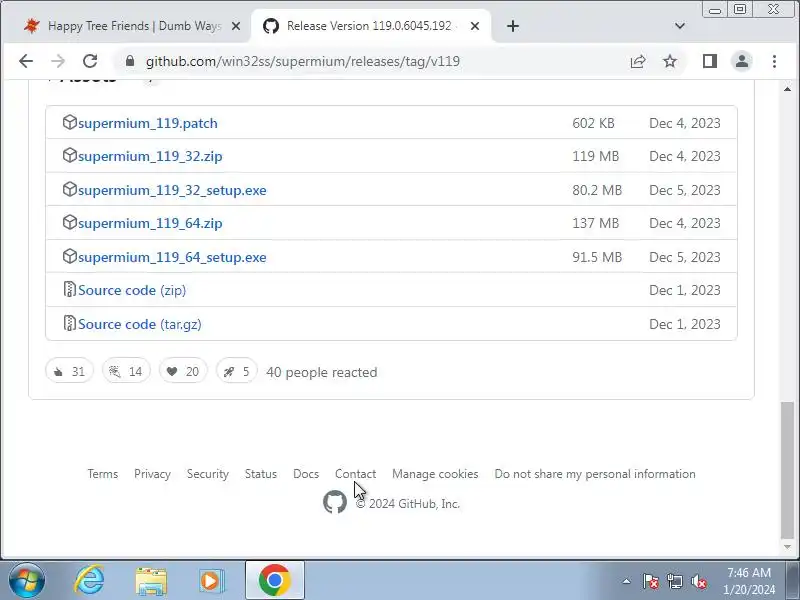The image size is (800, 600).
Task: Download Source code (zip)
Action: (x=132, y=290)
